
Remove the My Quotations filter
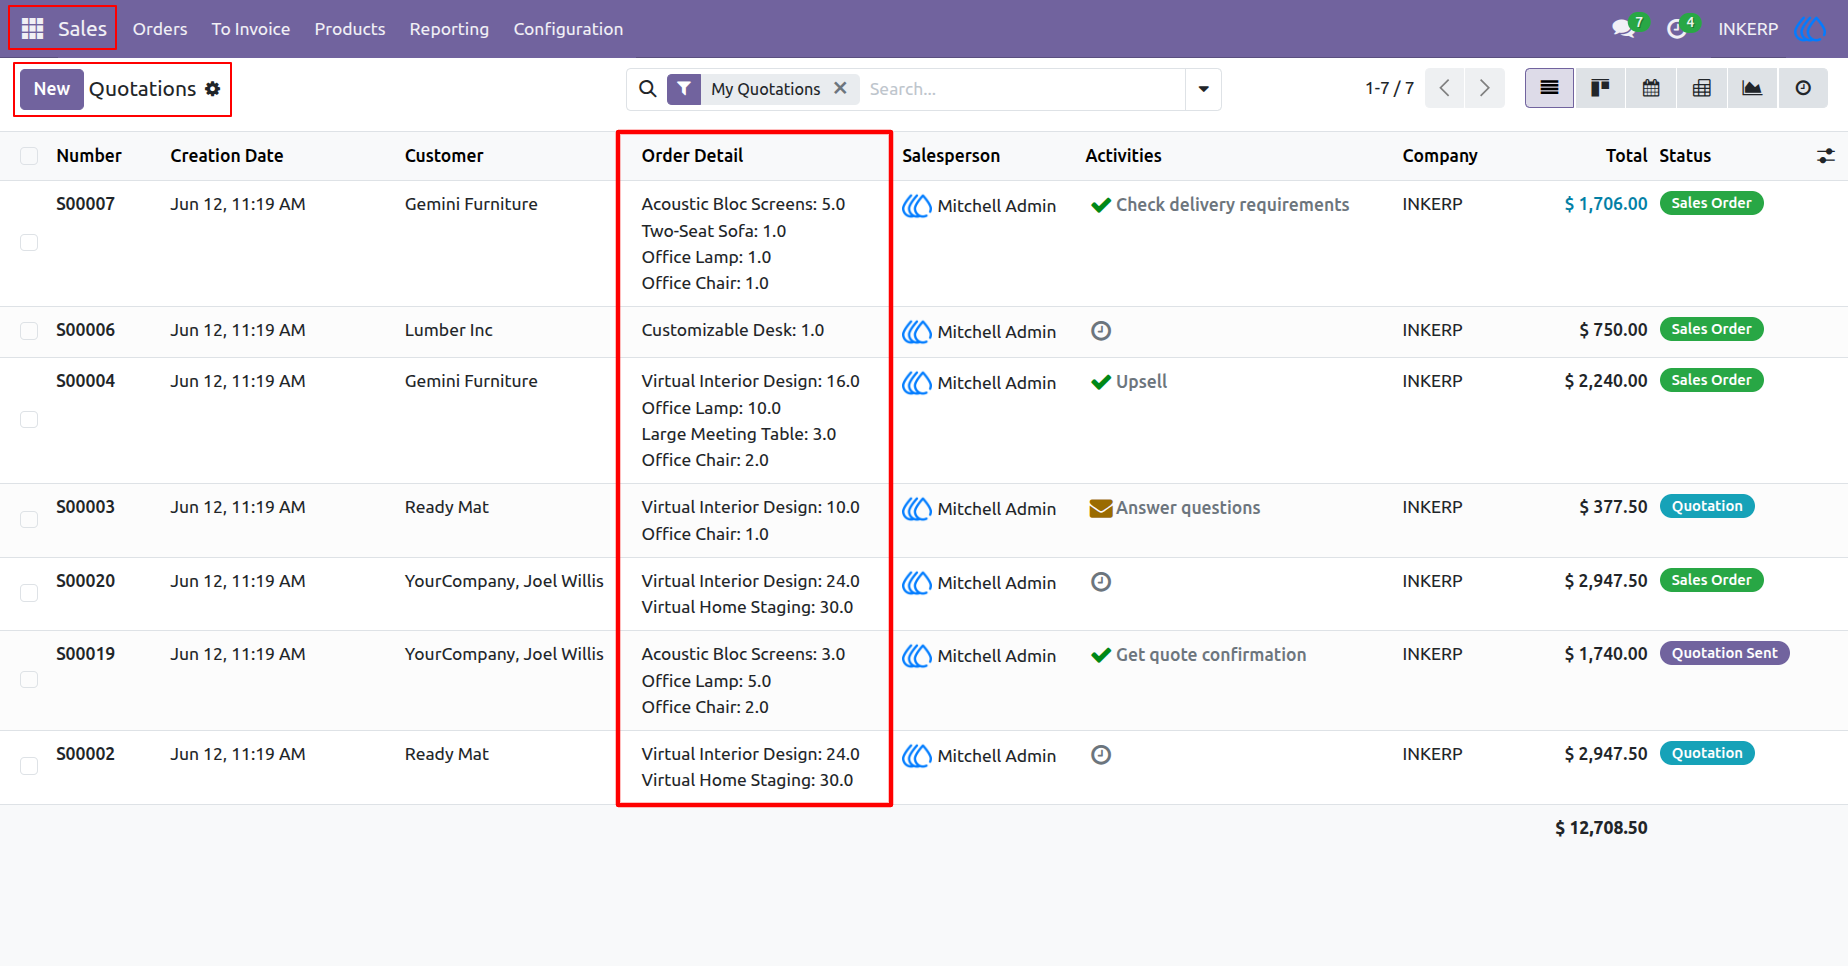click(x=840, y=88)
